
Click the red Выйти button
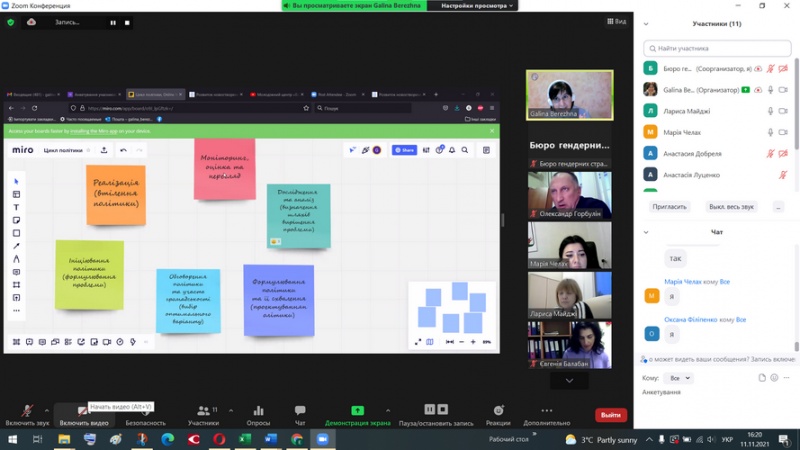(610, 415)
